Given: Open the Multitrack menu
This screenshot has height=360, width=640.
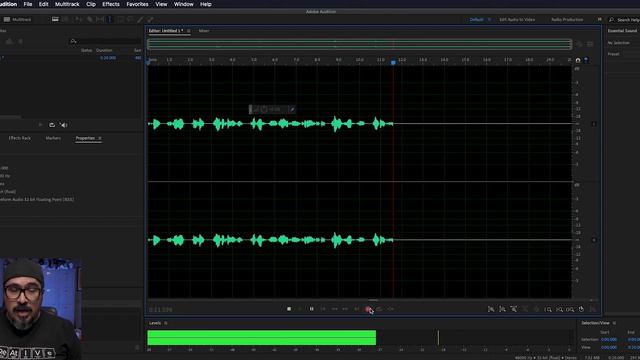Looking at the screenshot, I should pyautogui.click(x=67, y=4).
